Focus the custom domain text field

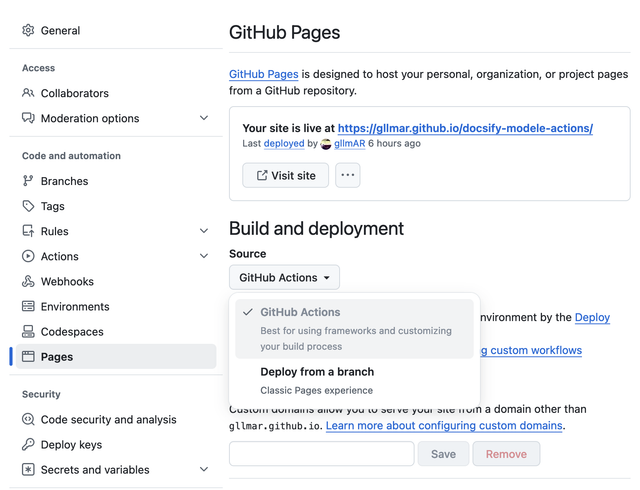pos(322,454)
